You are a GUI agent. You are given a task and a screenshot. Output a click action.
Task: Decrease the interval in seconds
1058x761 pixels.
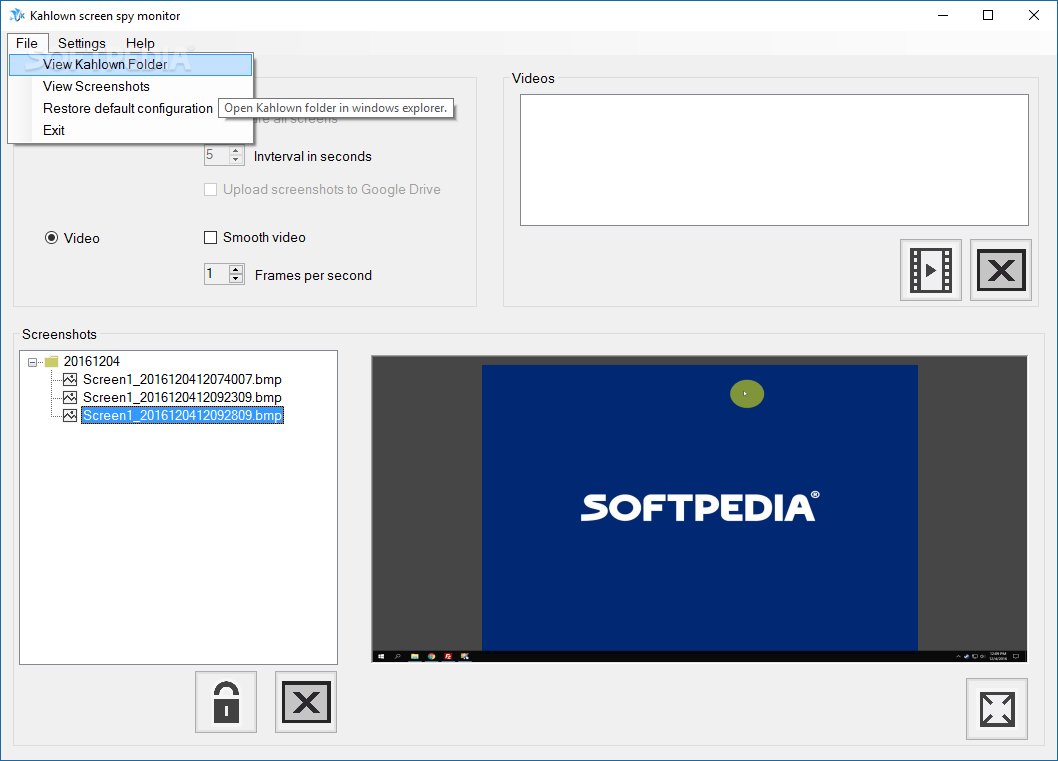click(235, 160)
